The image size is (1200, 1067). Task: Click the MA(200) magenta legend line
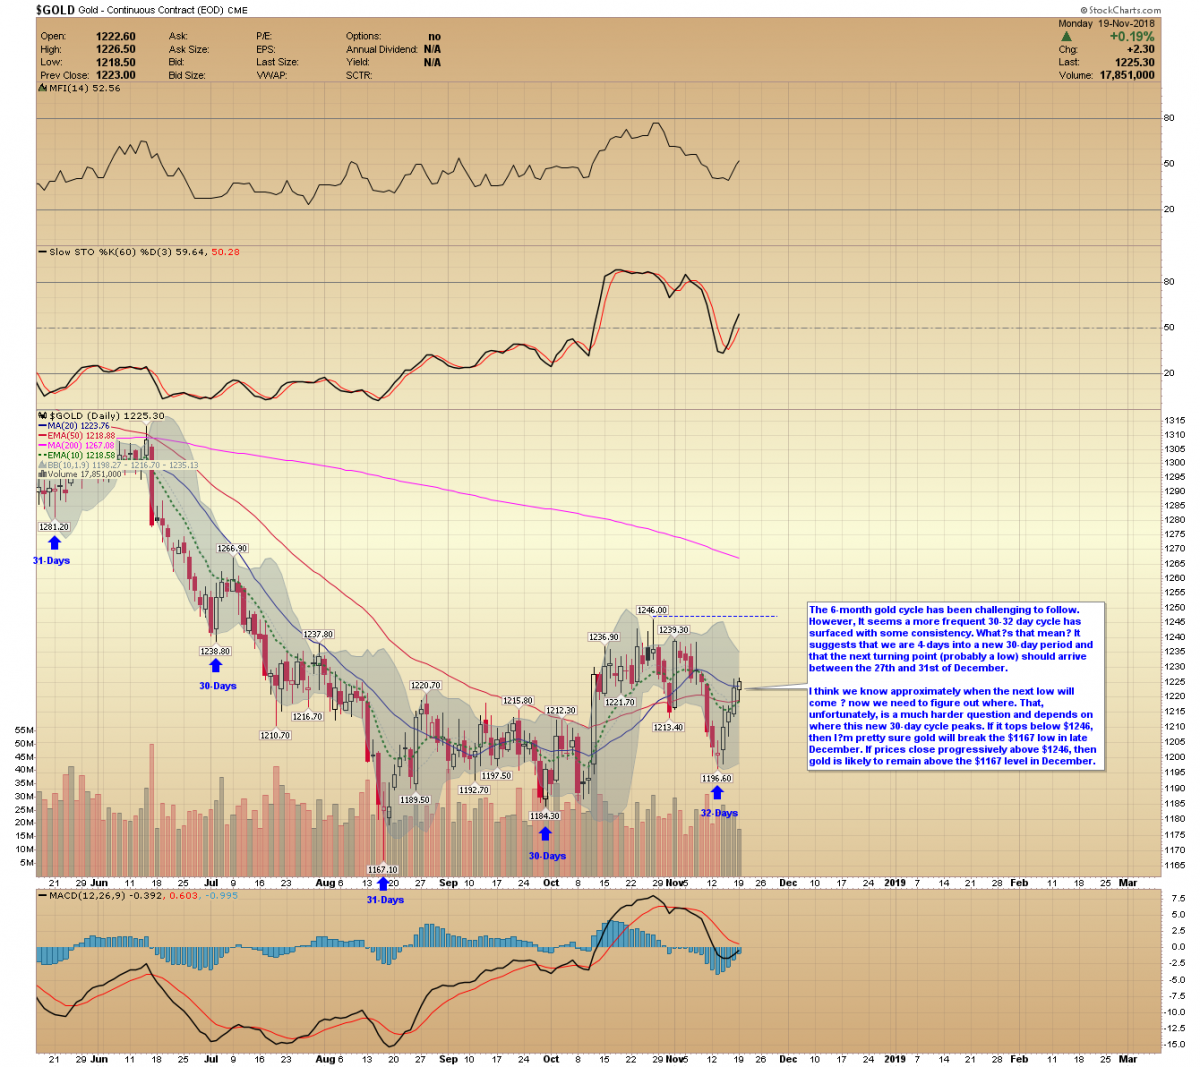point(43,446)
